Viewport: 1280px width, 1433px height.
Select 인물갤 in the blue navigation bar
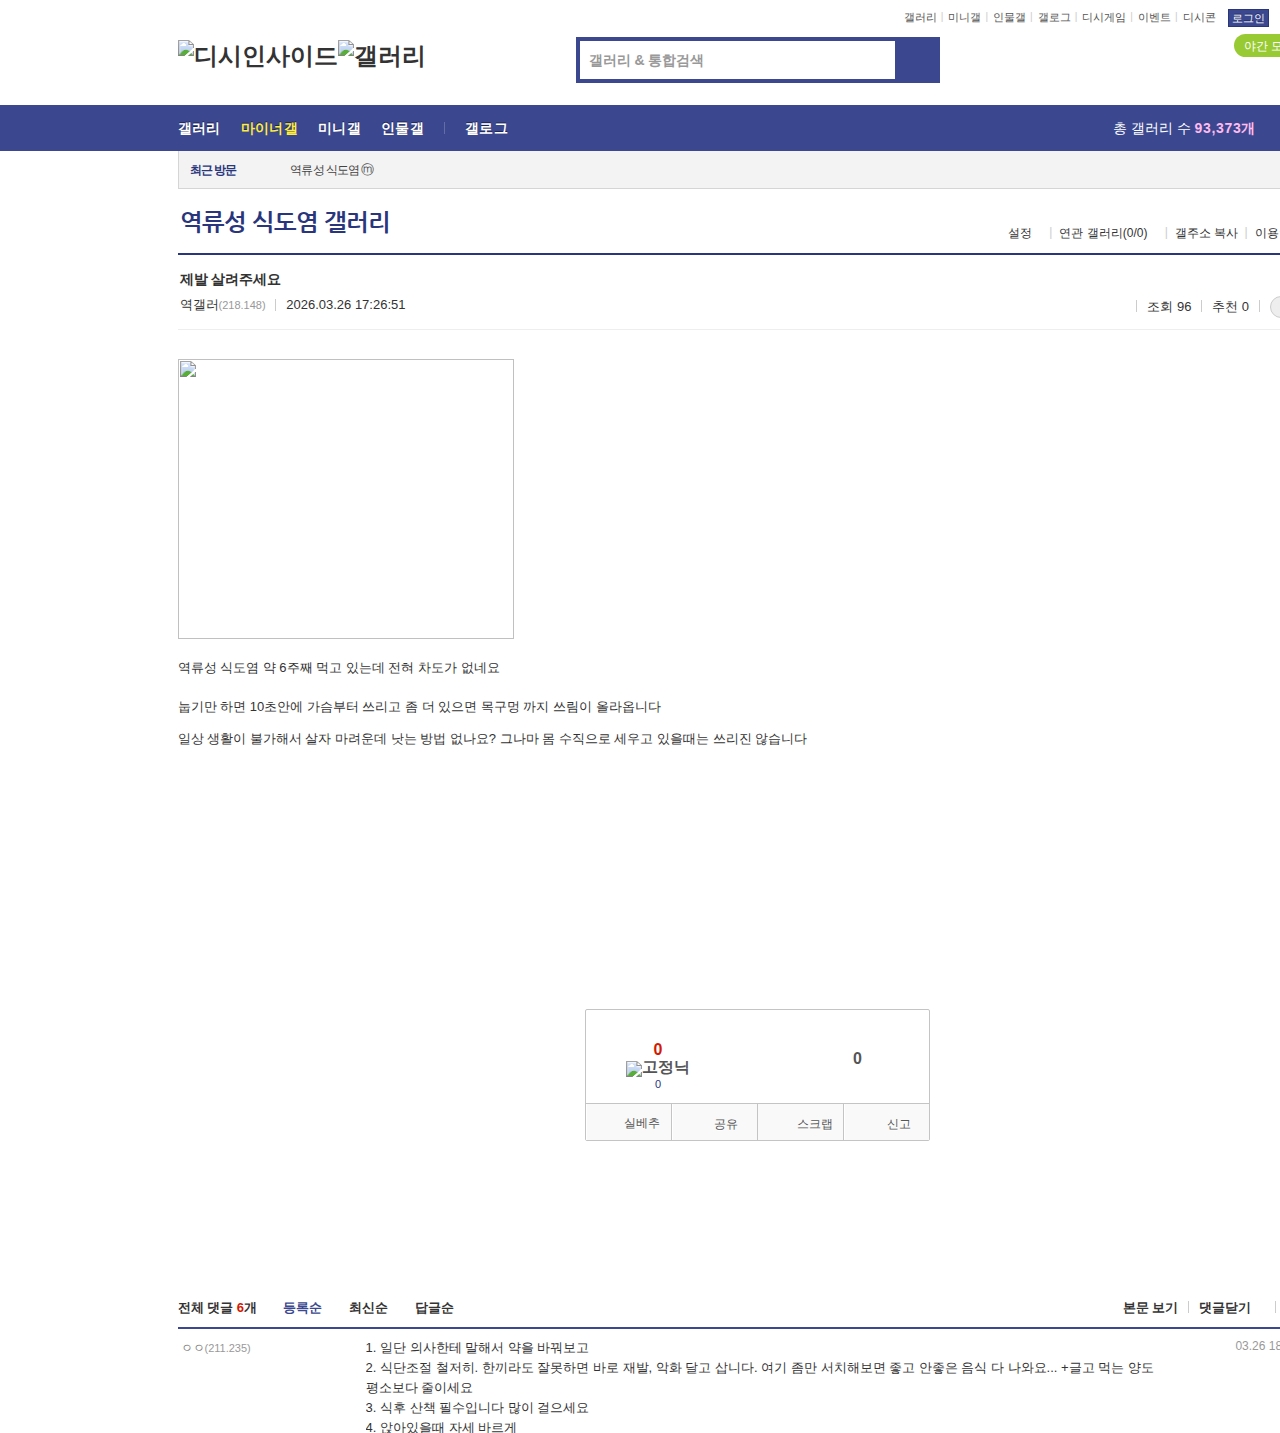point(402,129)
